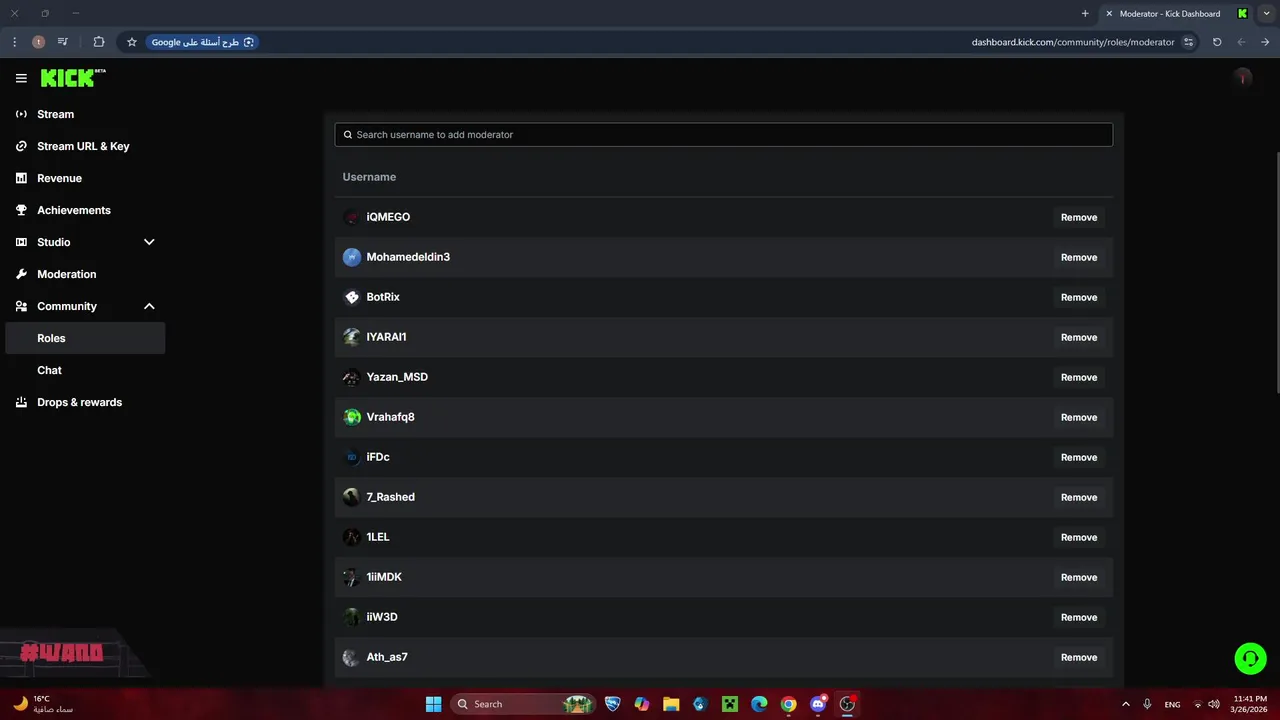Click the Moderation wrench icon

click(21, 274)
